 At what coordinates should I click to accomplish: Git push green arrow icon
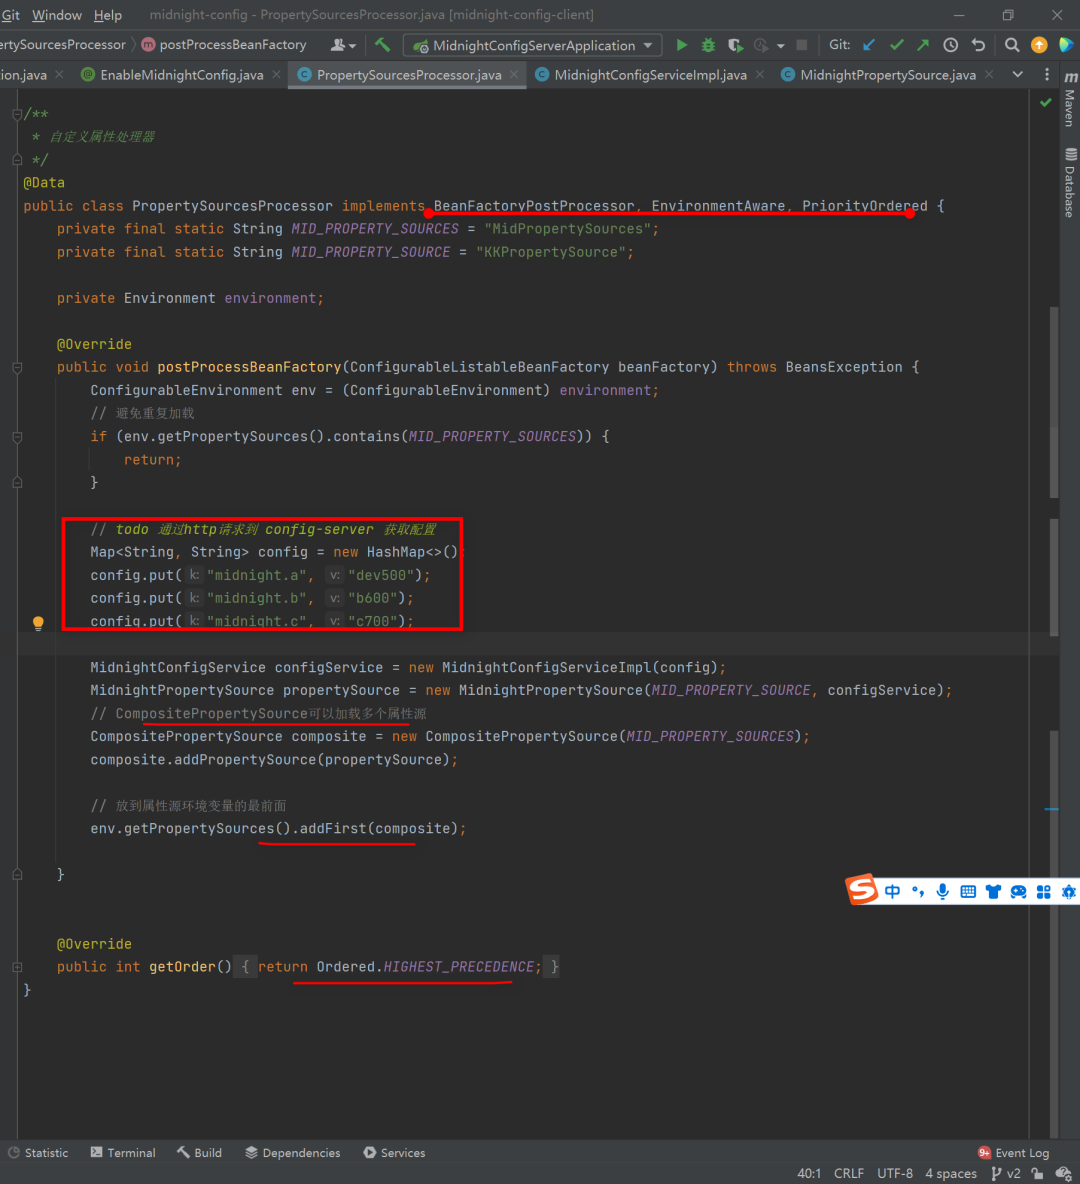[923, 45]
